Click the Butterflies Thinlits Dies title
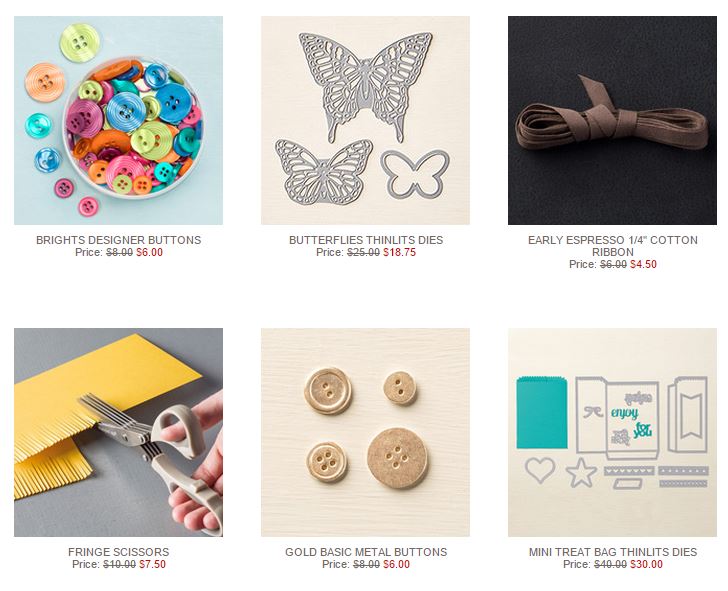The width and height of the screenshot is (728, 591). point(366,240)
